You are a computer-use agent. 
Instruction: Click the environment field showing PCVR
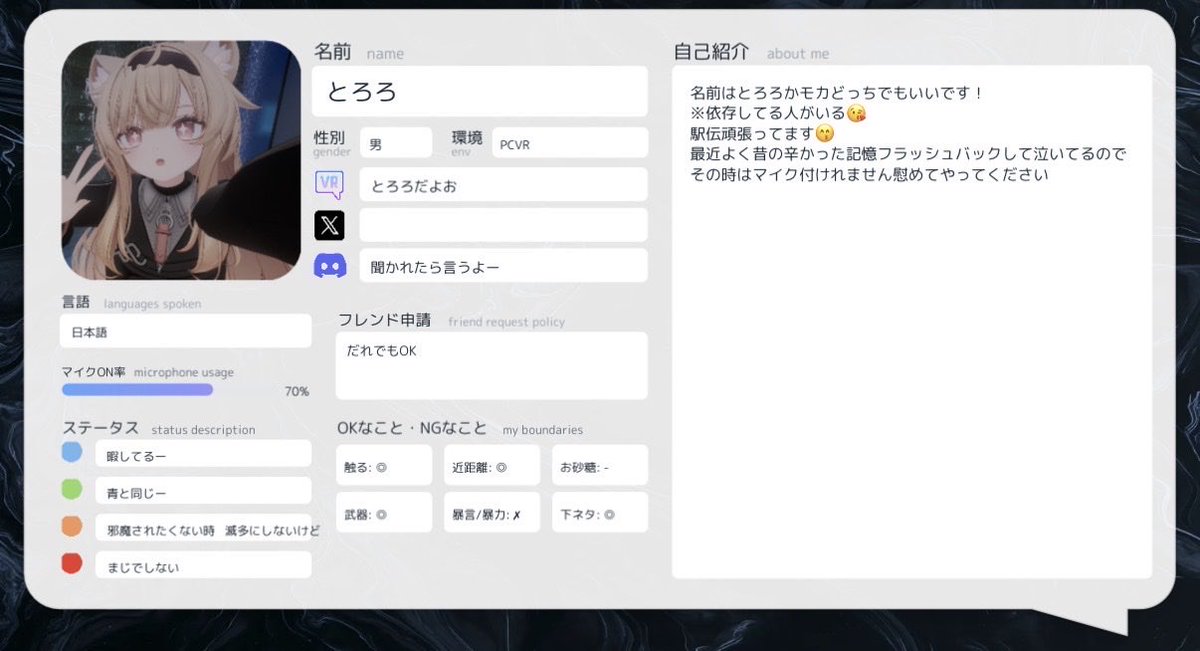pyautogui.click(x=570, y=143)
